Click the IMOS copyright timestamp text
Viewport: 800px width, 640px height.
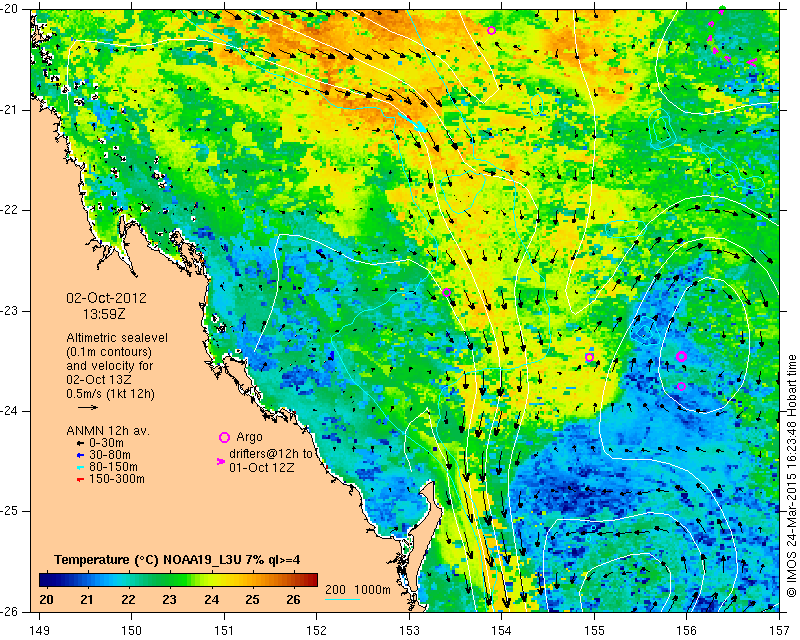791,476
